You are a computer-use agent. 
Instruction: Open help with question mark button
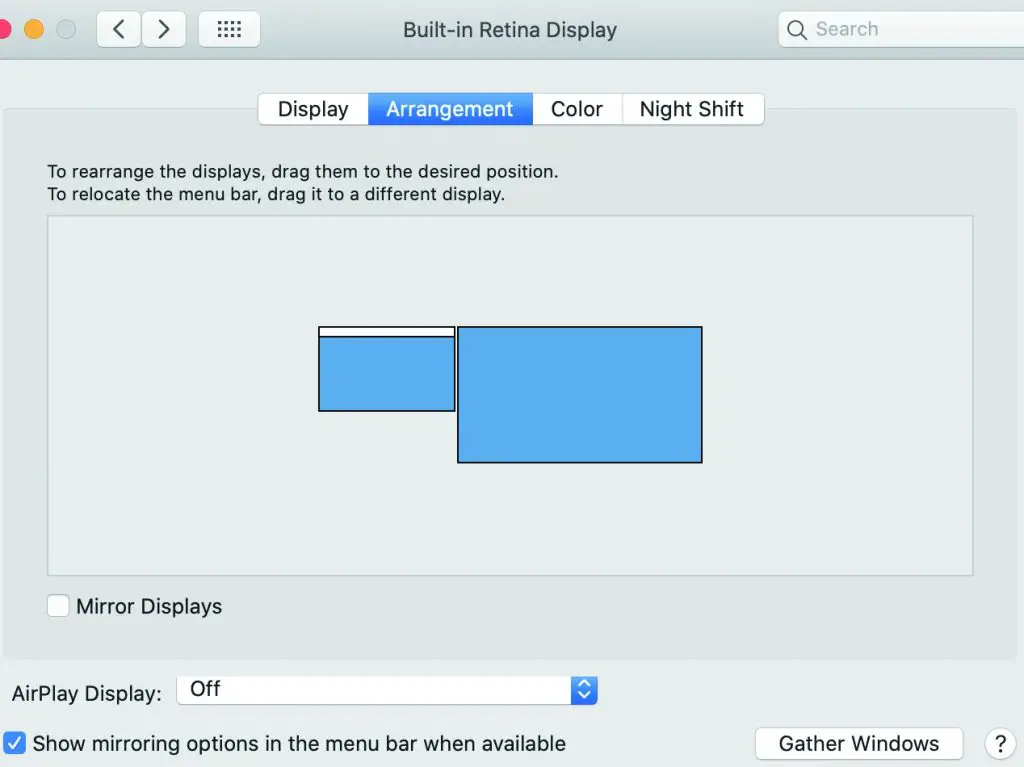point(1000,744)
